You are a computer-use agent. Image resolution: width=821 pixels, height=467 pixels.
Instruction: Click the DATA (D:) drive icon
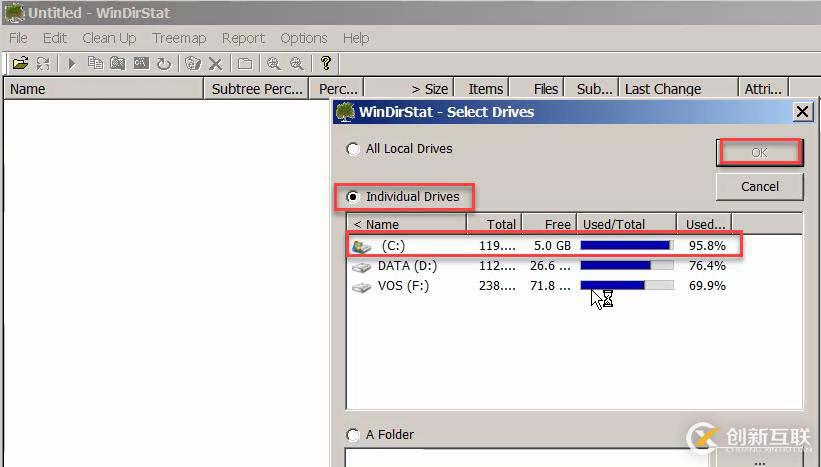(361, 267)
